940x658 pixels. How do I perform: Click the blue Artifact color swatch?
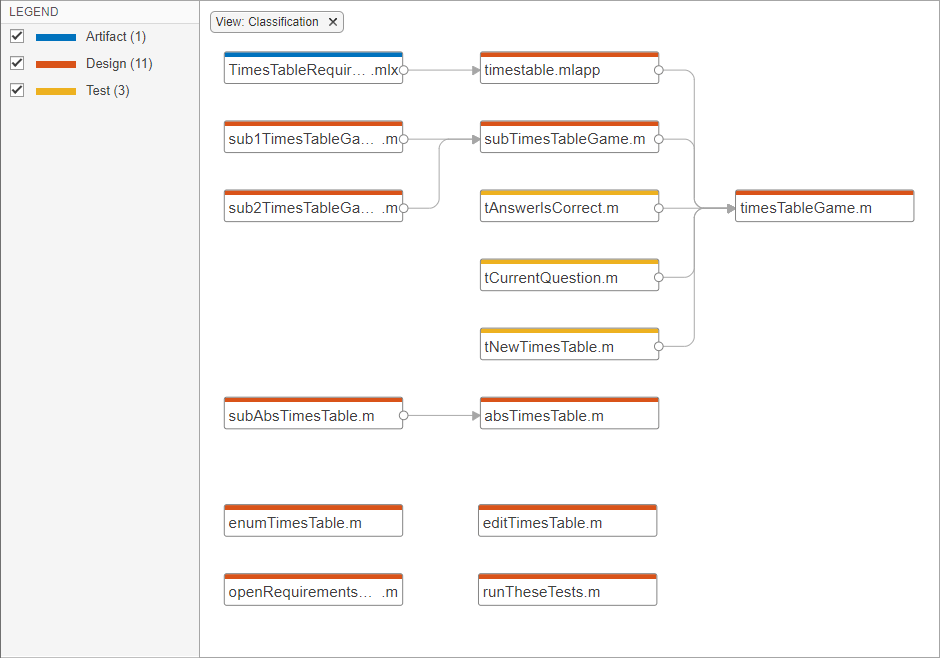(56, 37)
